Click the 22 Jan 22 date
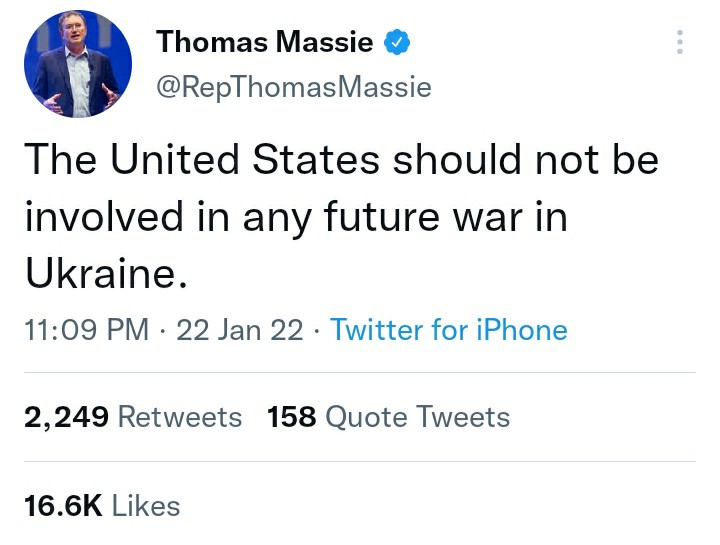720x545 pixels. point(240,330)
